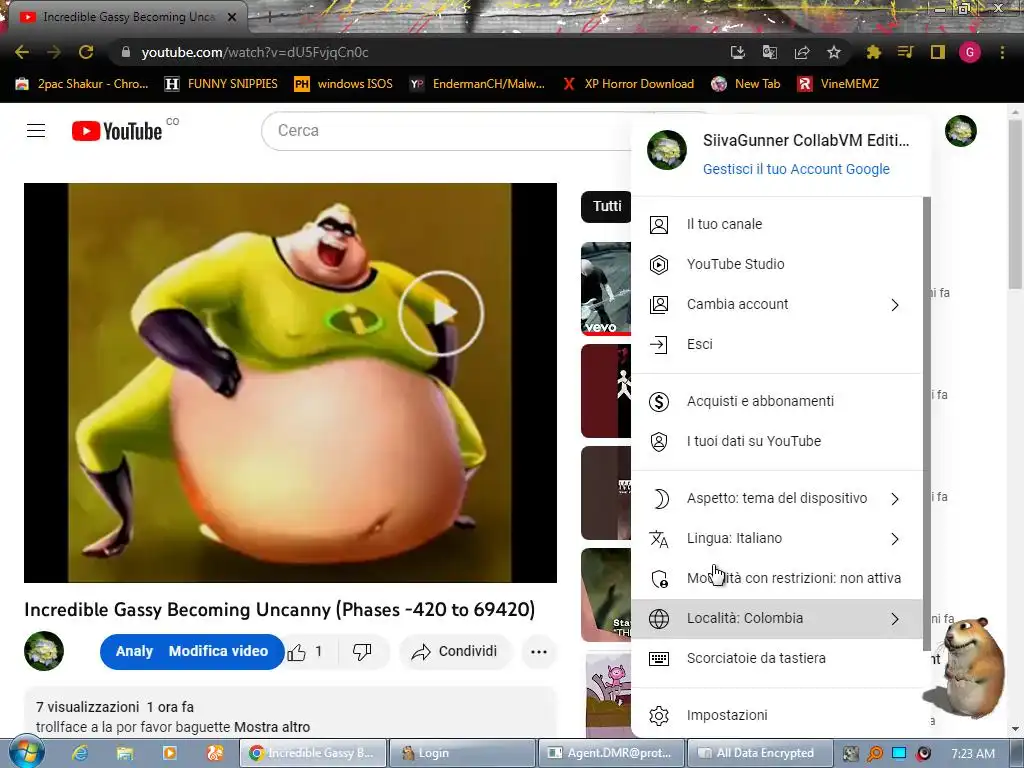Screen dimensions: 1024x768
Task: Toggle the browser side panel icon
Action: click(938, 52)
